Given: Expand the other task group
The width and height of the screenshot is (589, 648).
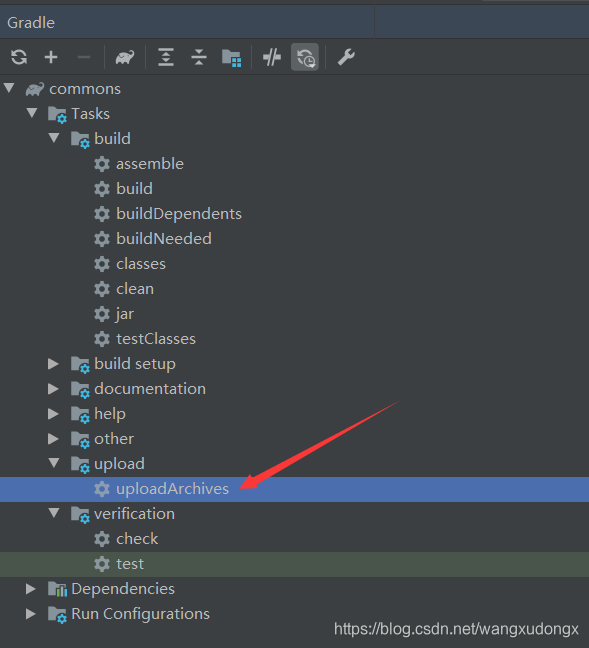Looking at the screenshot, I should (53, 439).
